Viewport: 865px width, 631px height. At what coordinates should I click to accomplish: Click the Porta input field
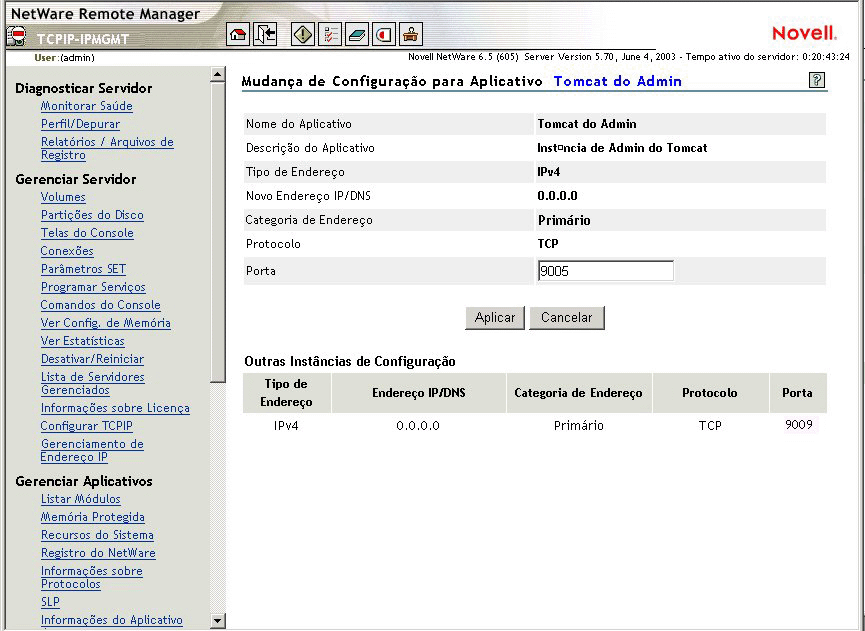(605, 271)
